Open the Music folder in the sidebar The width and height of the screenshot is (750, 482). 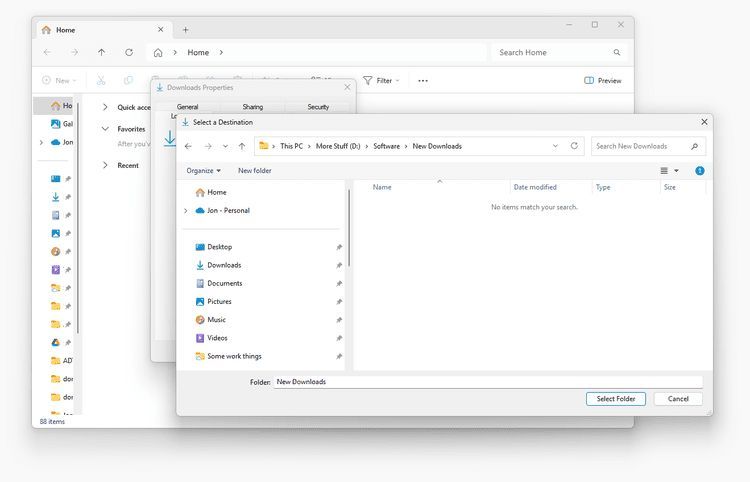(x=216, y=320)
